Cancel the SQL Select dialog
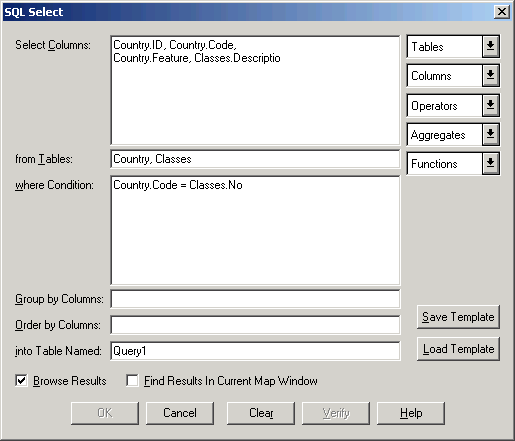The height and width of the screenshot is (441, 515). point(180,413)
